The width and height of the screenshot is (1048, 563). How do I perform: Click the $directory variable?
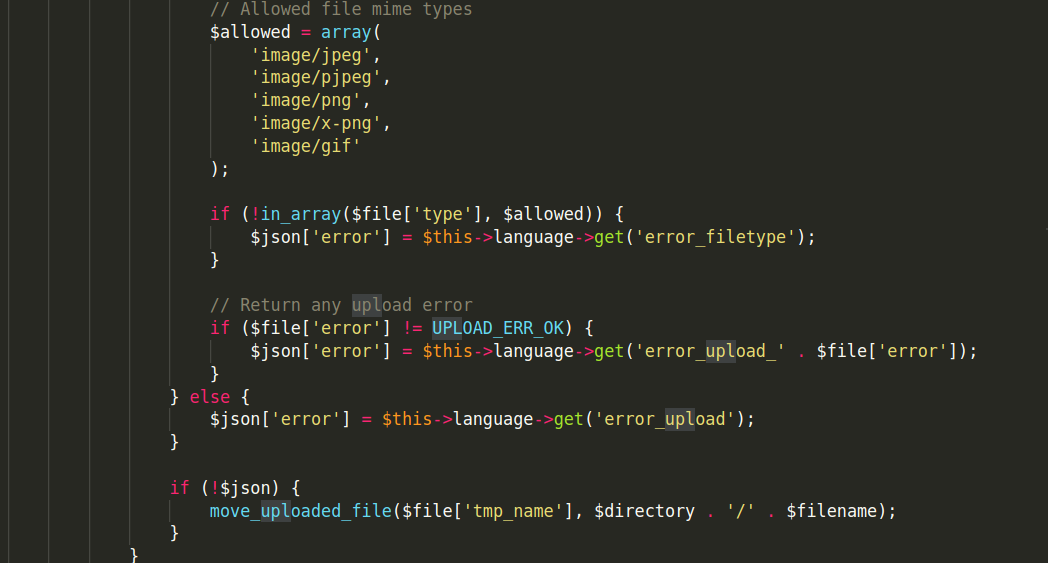(x=644, y=511)
